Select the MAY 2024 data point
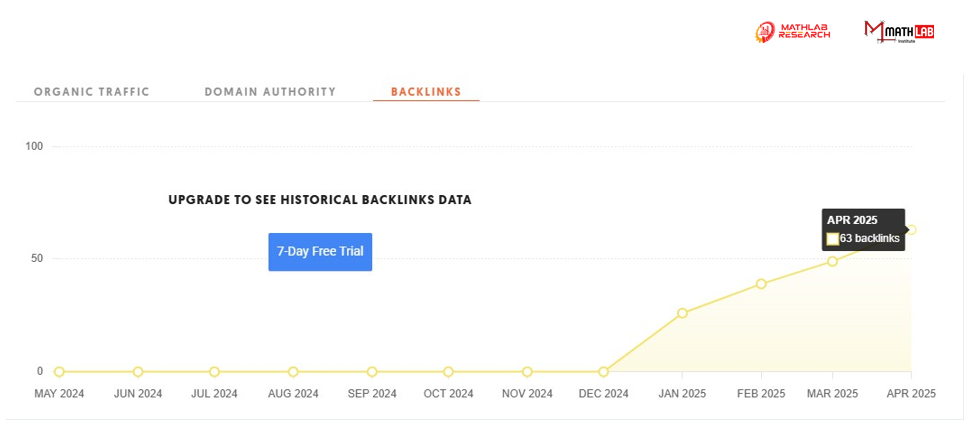Image resolution: width=969 pixels, height=432 pixels. point(59,371)
